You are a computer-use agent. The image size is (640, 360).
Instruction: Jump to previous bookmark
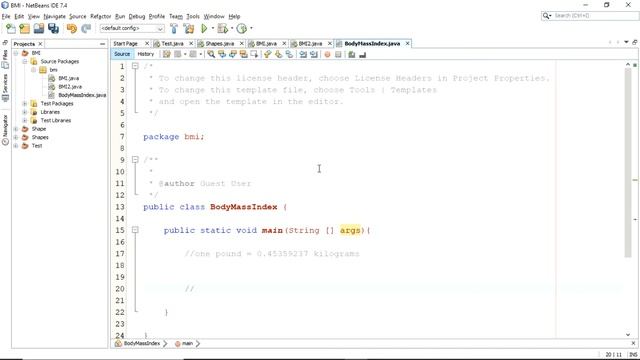coord(267,54)
